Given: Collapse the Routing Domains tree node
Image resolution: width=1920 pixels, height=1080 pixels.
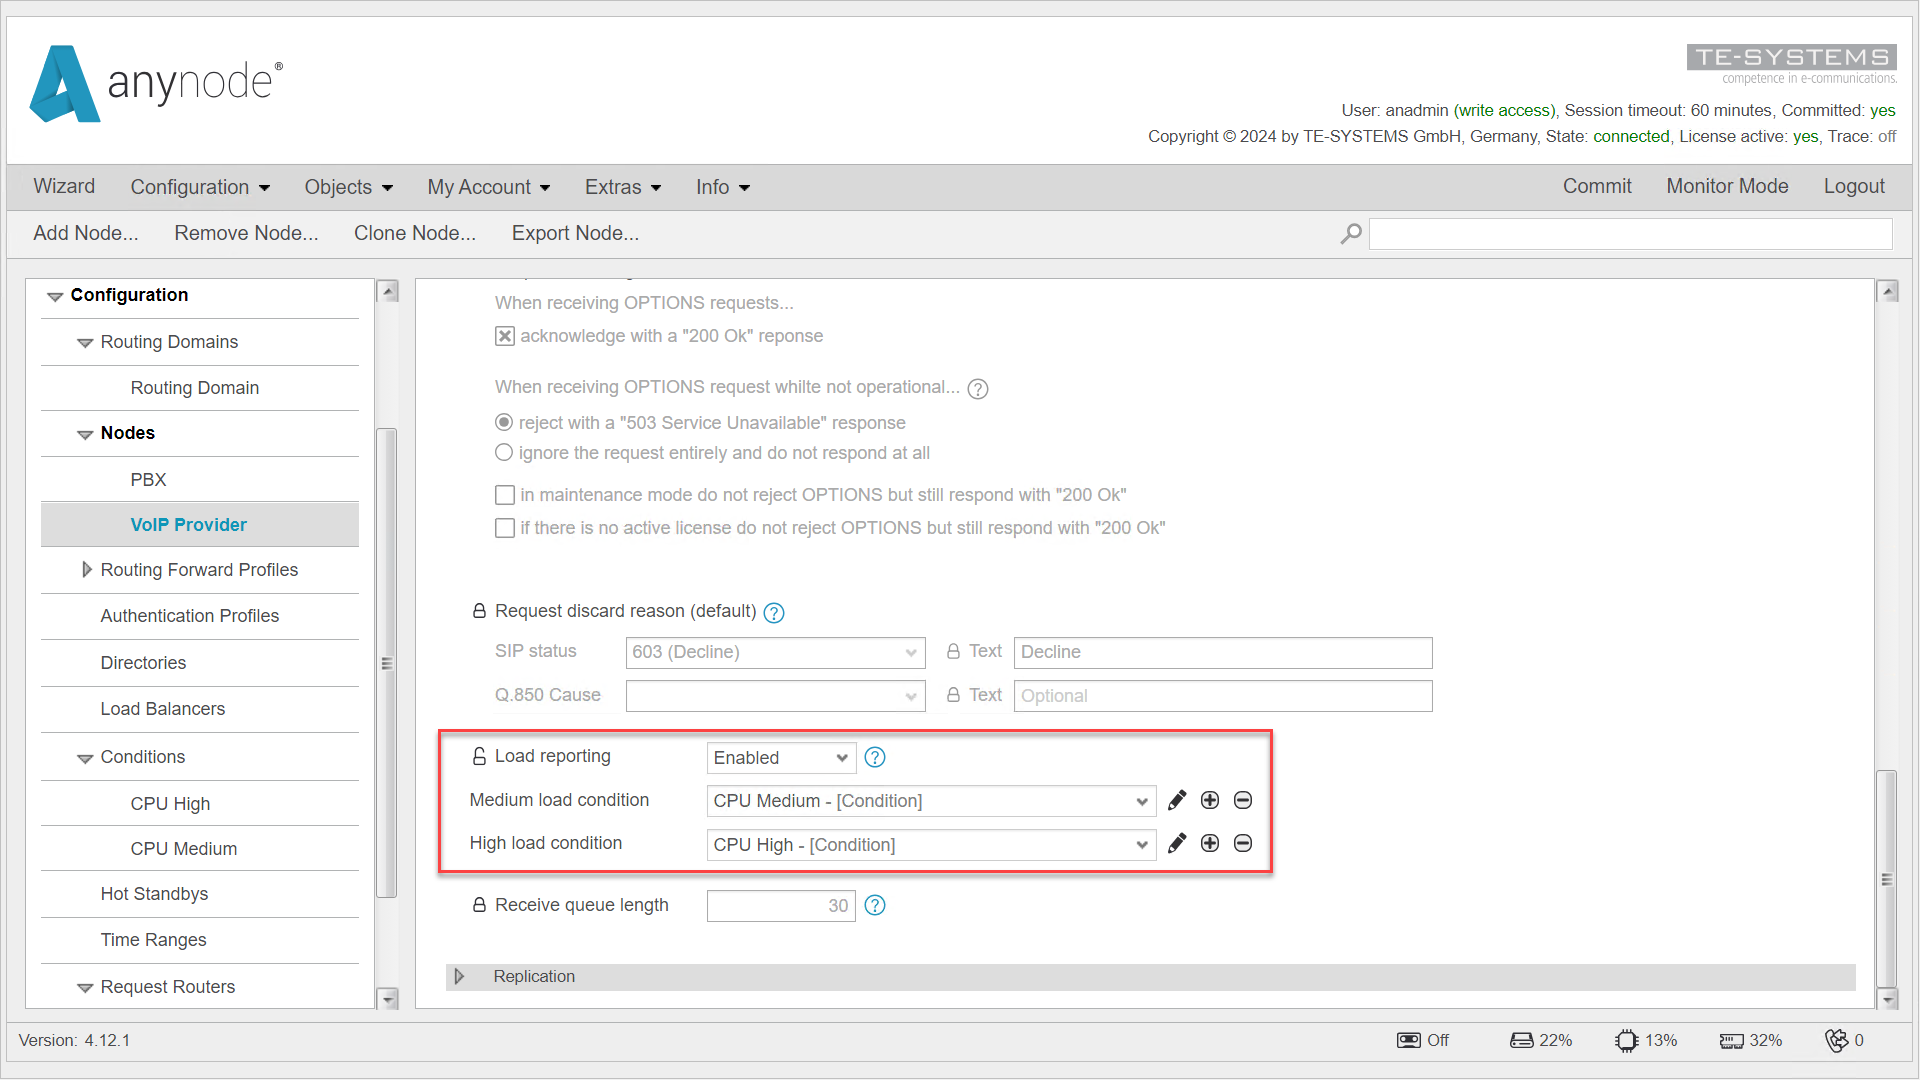Looking at the screenshot, I should coord(85,343).
